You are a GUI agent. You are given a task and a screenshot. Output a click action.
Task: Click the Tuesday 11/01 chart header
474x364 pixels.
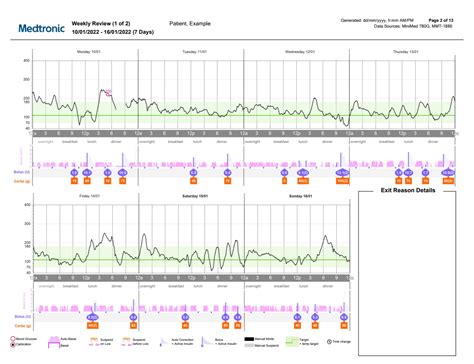tap(194, 52)
